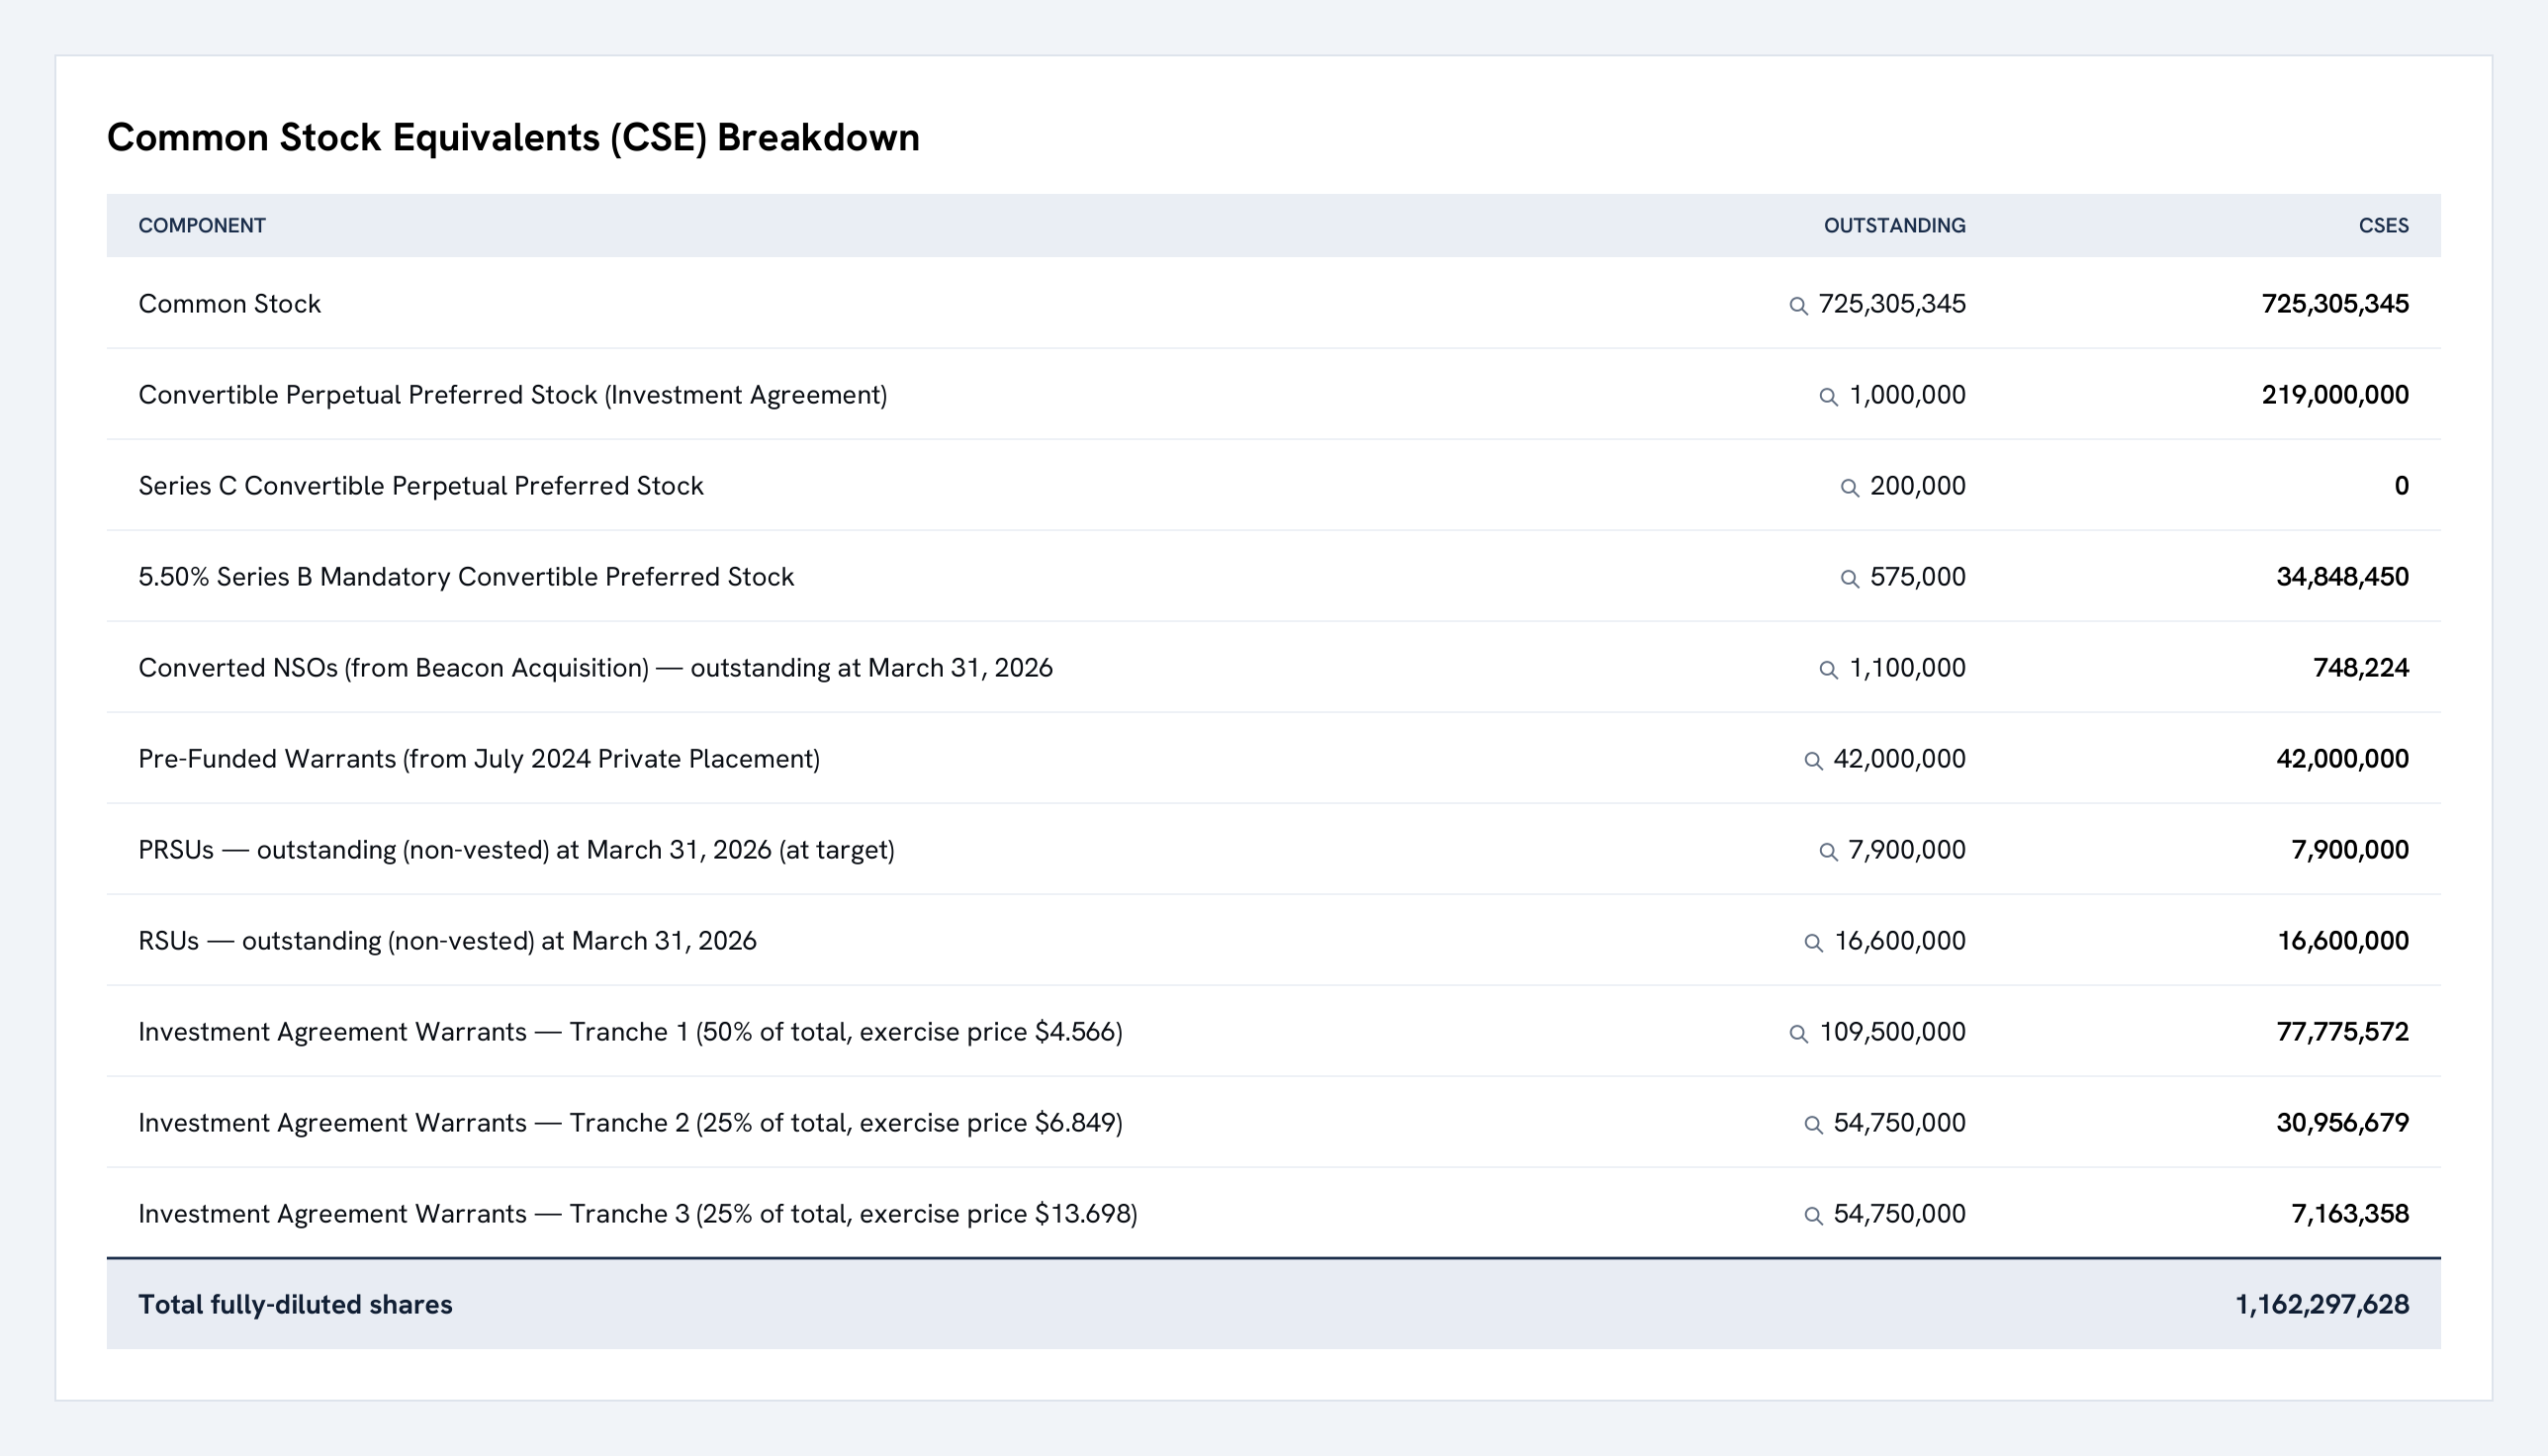Click the magnifier icon in the Tranche 2 warrants row
Screen dimensions: 2548x1456
click(1813, 1125)
